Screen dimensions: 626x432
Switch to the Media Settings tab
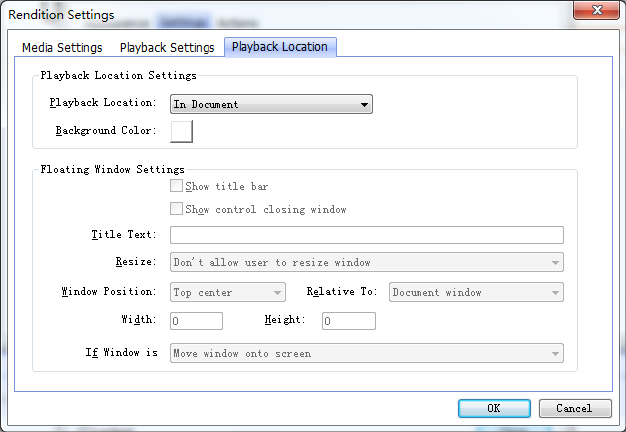63,47
